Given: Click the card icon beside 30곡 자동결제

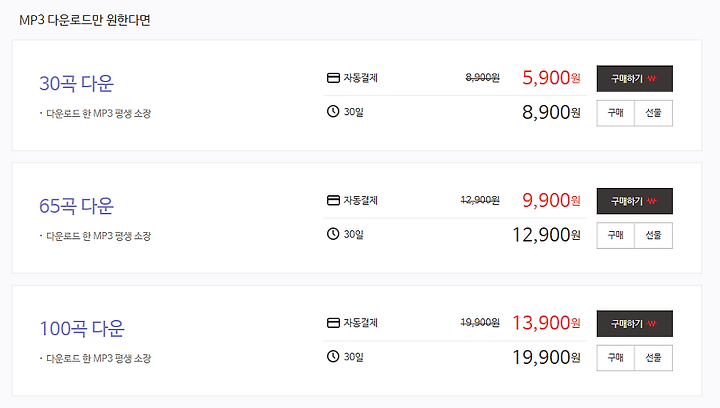Looking at the screenshot, I should [x=333, y=78].
